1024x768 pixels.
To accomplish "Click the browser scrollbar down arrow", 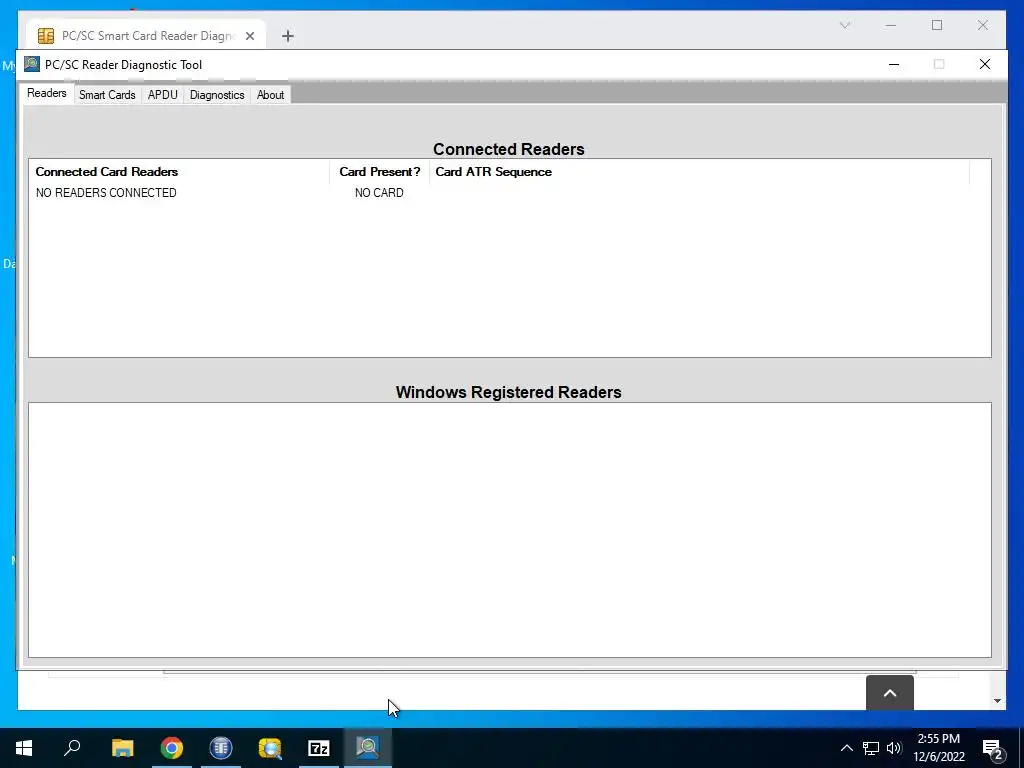I will (x=997, y=701).
